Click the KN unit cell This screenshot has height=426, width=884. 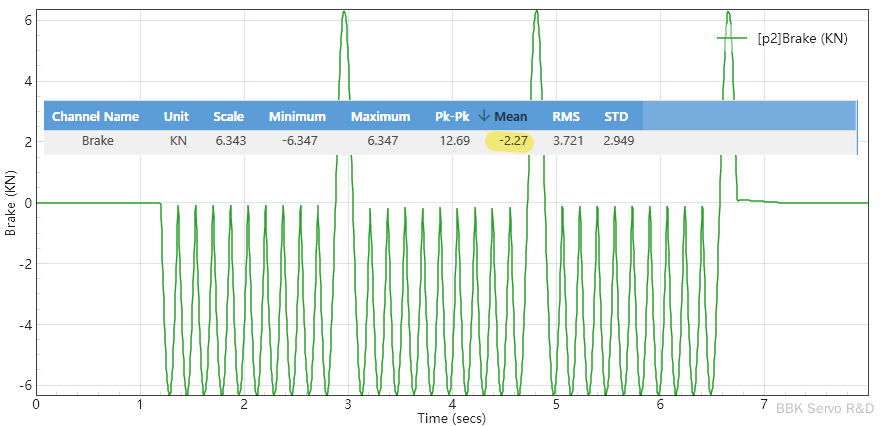[178, 141]
